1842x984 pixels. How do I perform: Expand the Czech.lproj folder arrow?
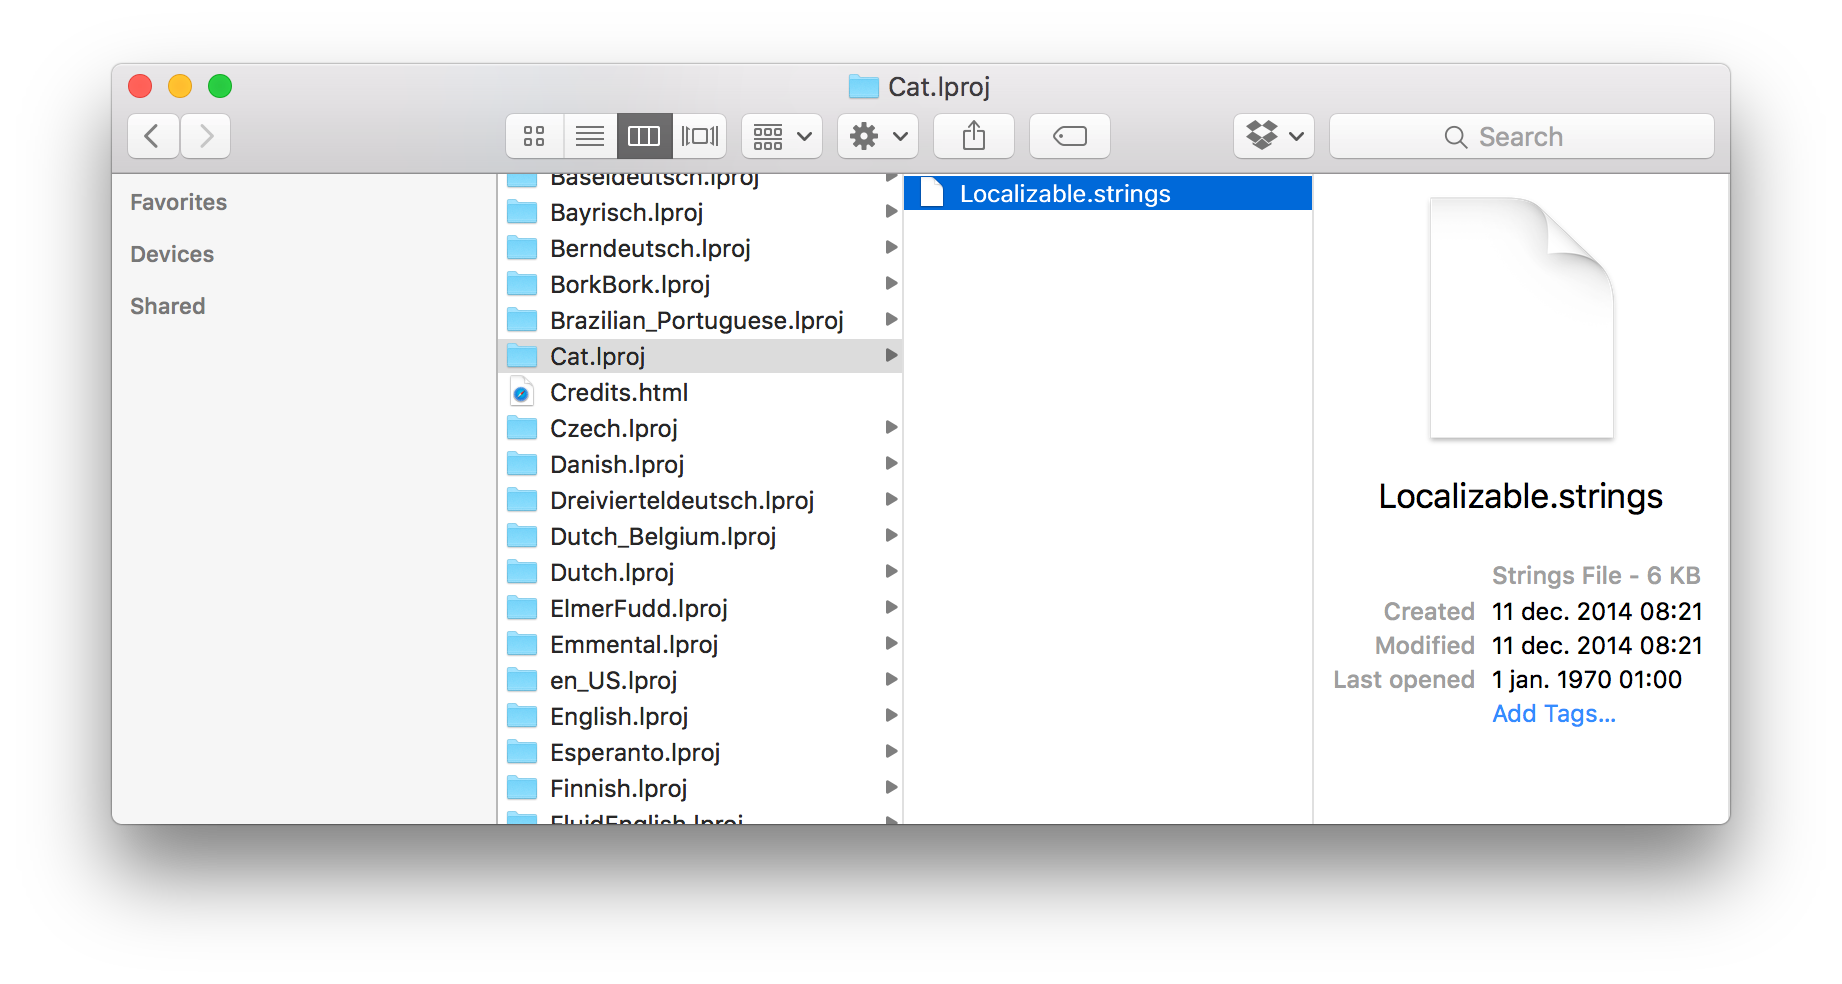click(891, 428)
